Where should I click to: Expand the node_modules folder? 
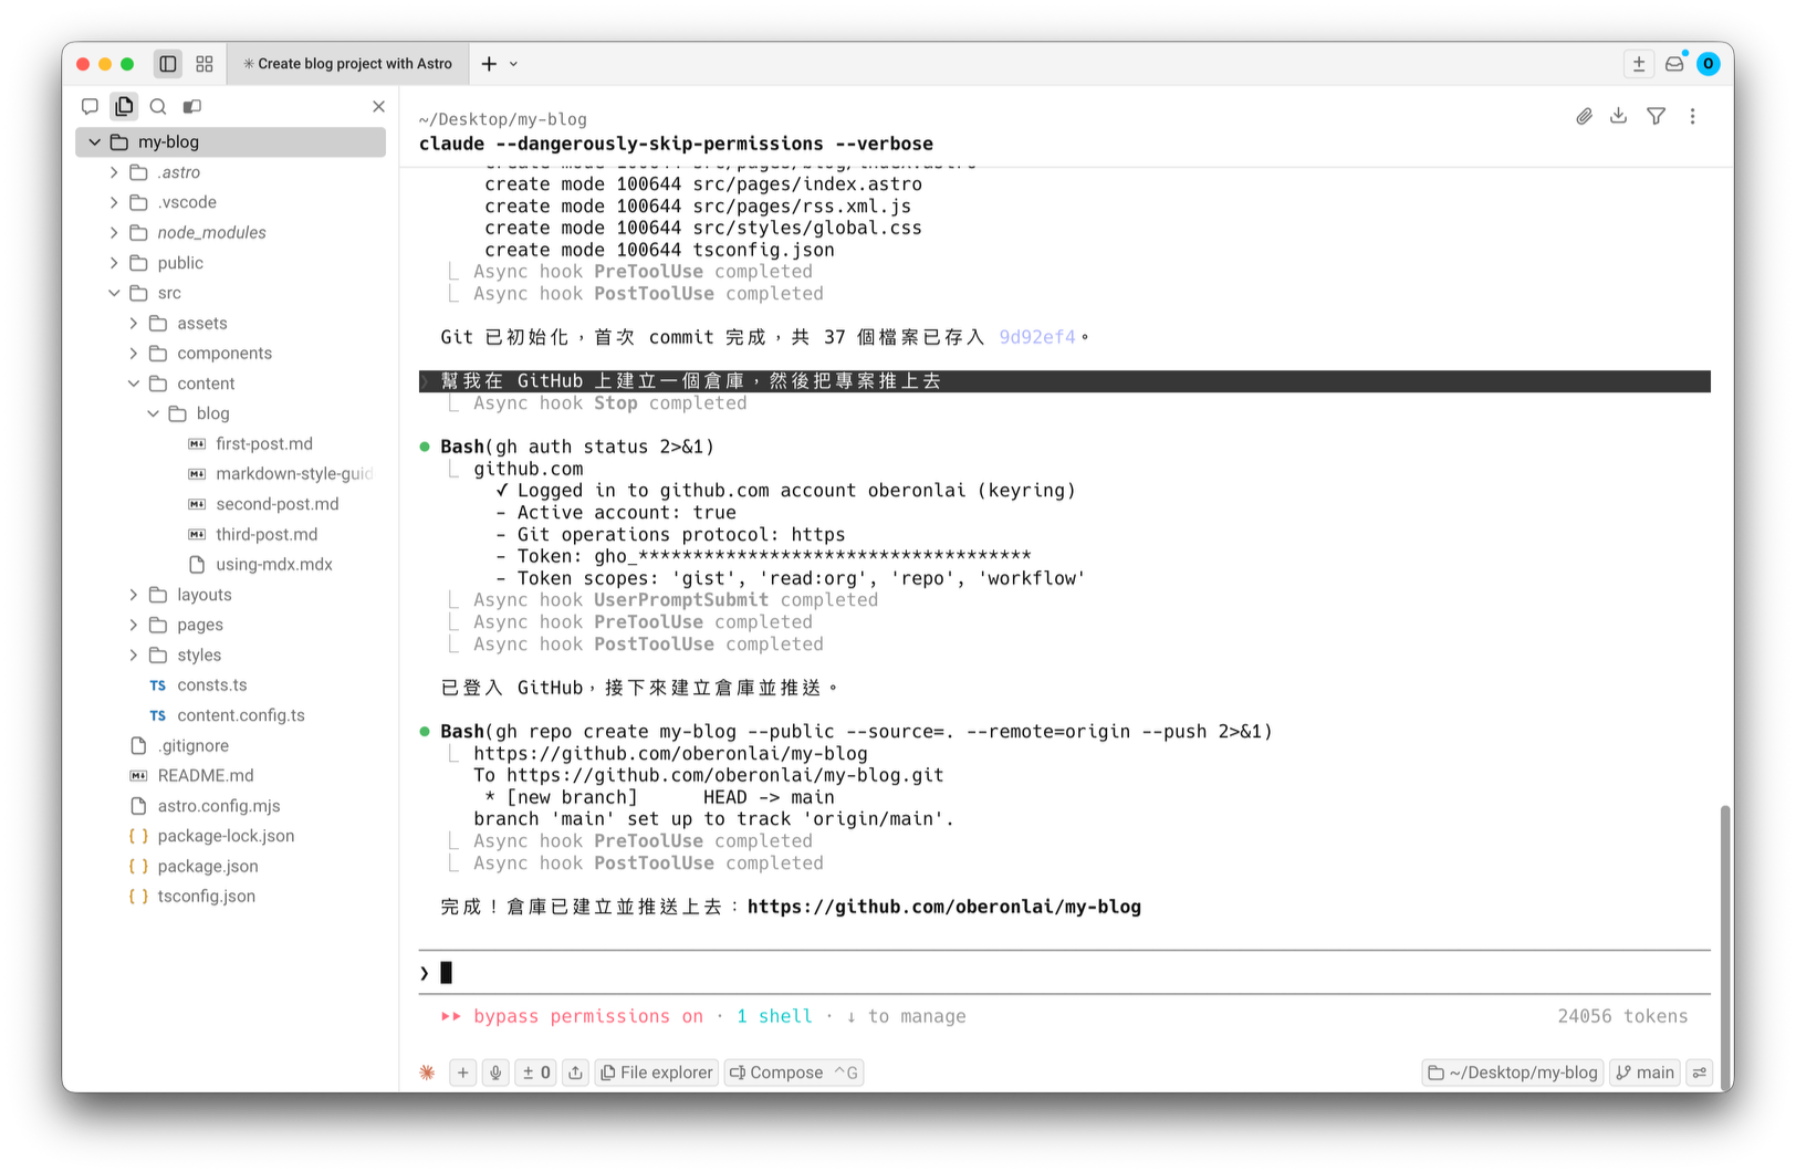click(114, 232)
